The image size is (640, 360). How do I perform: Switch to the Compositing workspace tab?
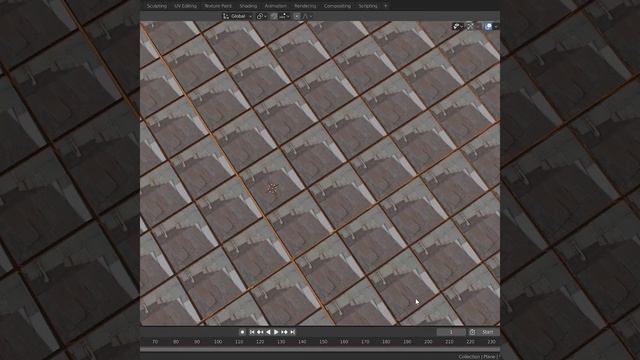tap(337, 6)
